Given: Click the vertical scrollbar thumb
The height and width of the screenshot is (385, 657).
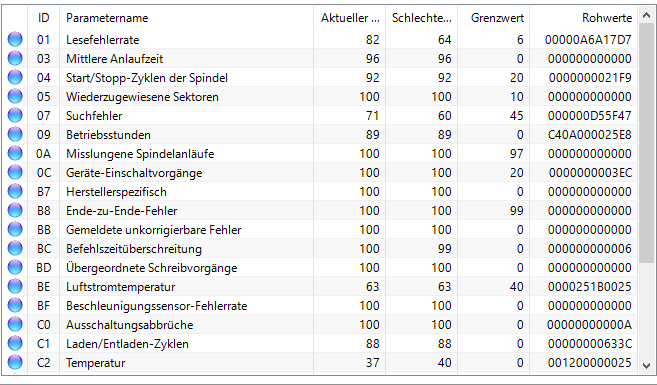Looking at the screenshot, I should (x=647, y=143).
